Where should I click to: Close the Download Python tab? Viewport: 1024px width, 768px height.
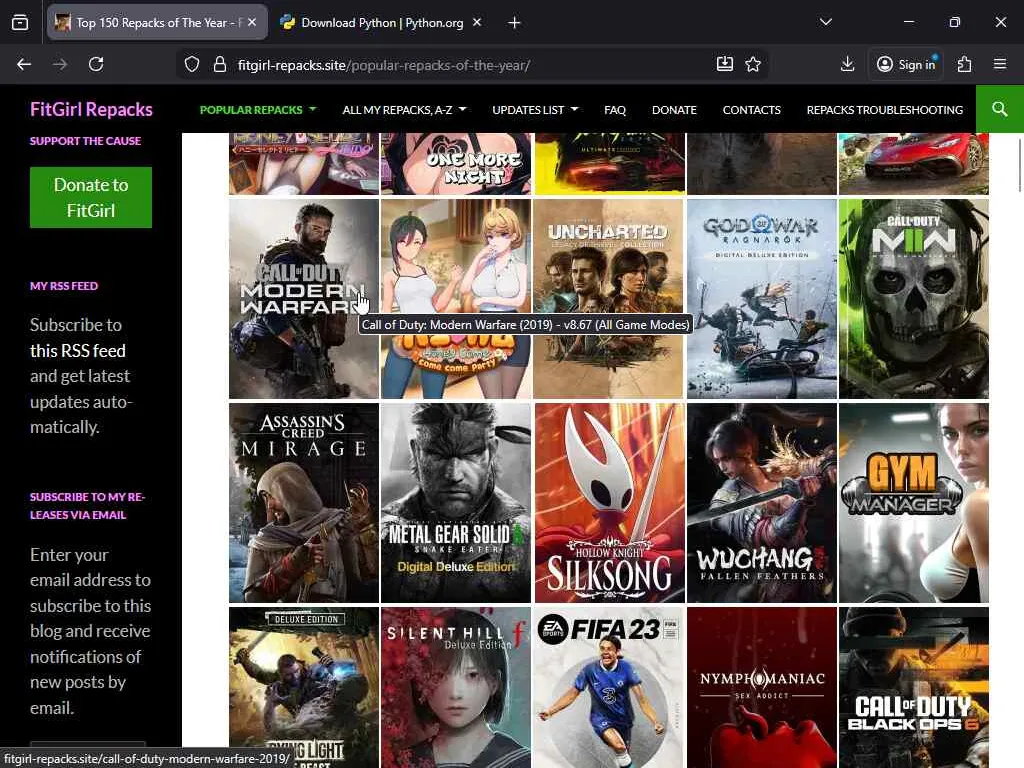pos(477,22)
